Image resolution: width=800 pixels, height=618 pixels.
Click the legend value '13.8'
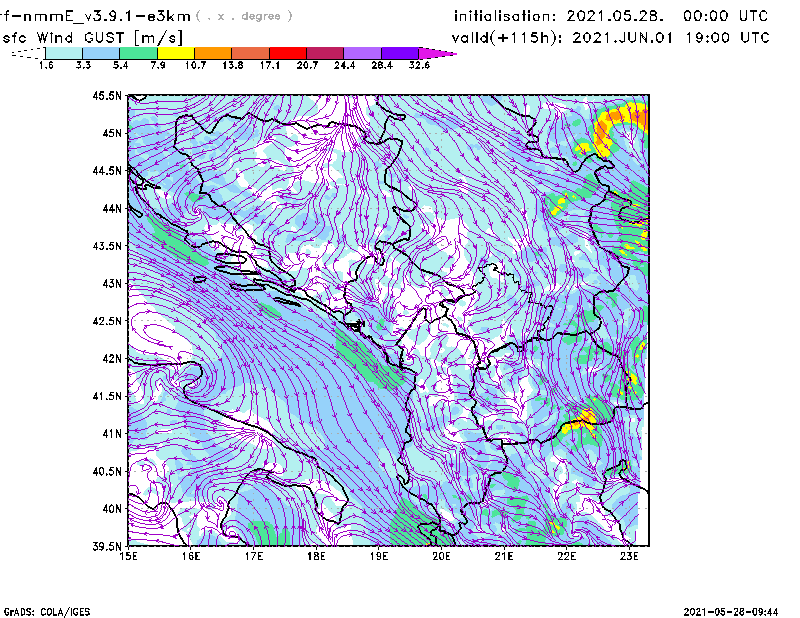(233, 65)
